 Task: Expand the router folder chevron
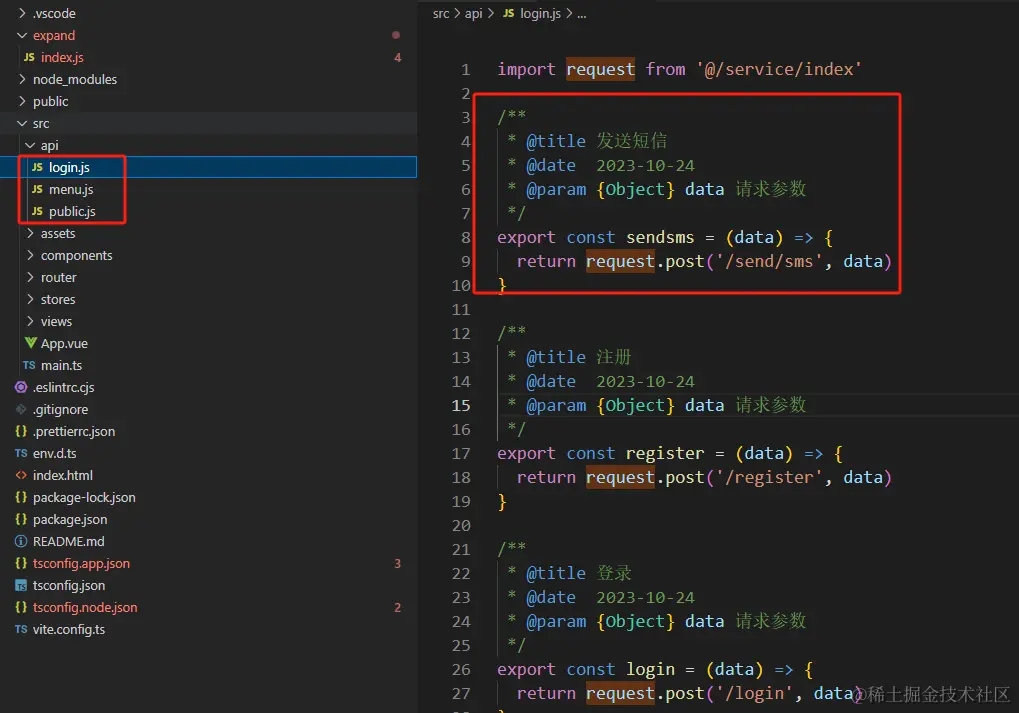[x=30, y=278]
